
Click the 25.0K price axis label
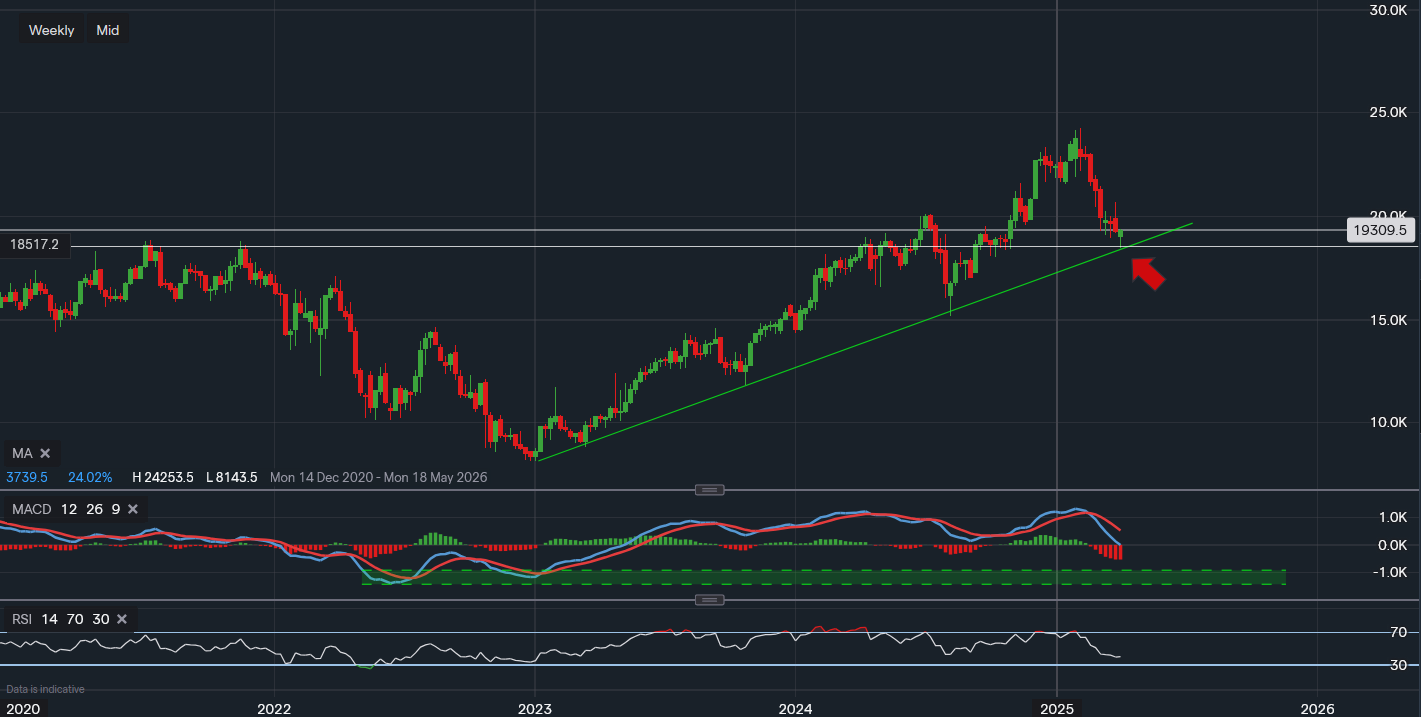(x=1387, y=112)
